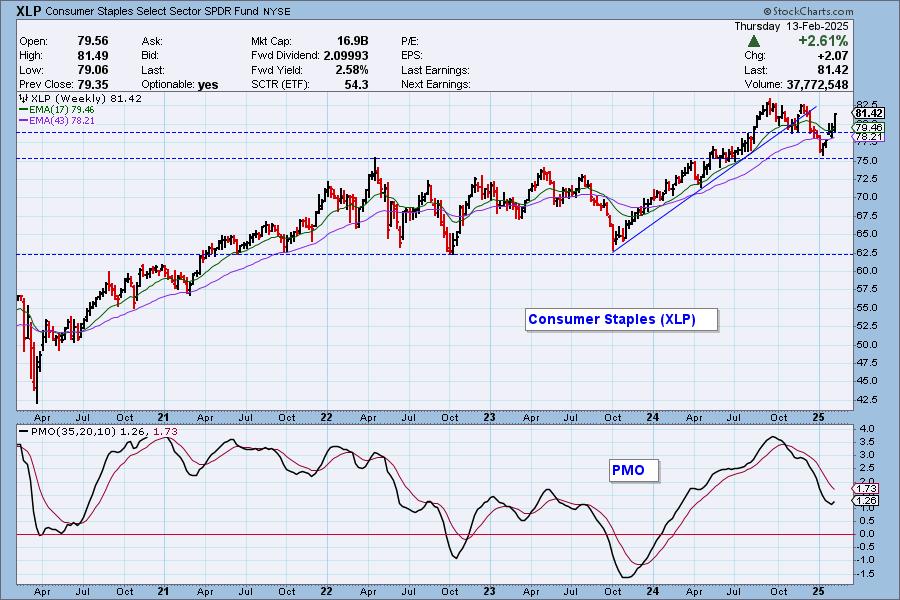Click the Fwd Dividend value 2.09993
This screenshot has height=600, width=900.
346,56
